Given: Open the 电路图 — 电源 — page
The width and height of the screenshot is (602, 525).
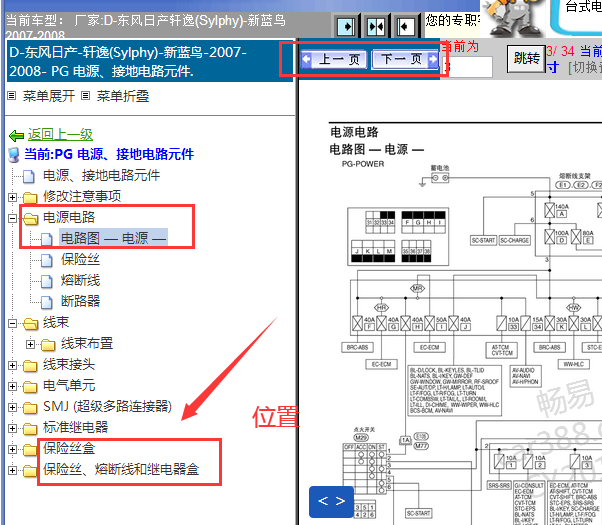Looking at the screenshot, I should tap(114, 238).
